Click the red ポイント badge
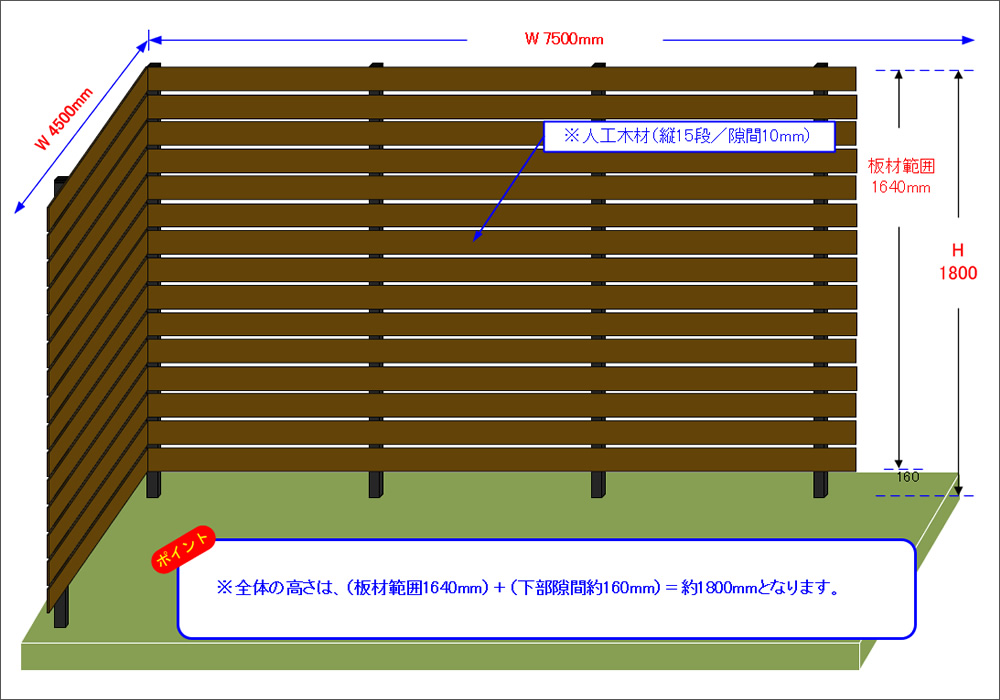The height and width of the screenshot is (700, 1000). click(x=183, y=549)
